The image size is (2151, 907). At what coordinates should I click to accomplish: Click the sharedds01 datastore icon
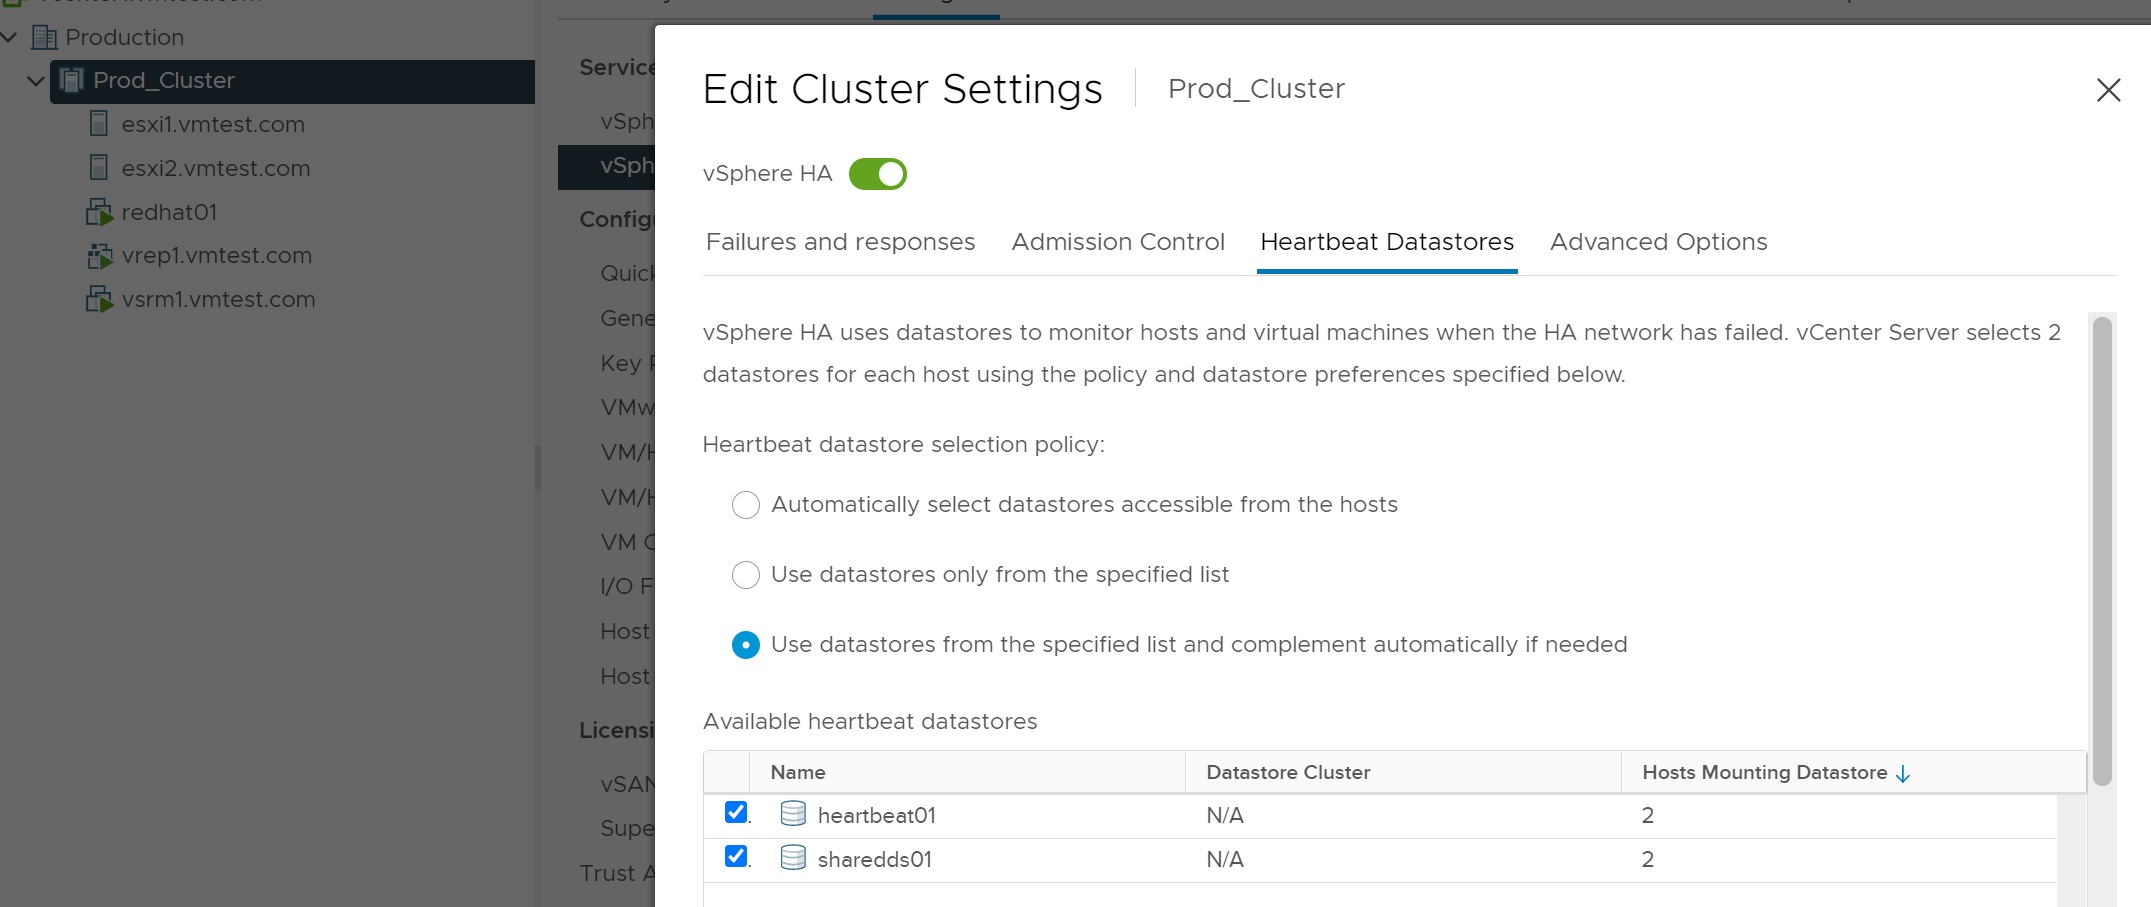click(x=793, y=858)
